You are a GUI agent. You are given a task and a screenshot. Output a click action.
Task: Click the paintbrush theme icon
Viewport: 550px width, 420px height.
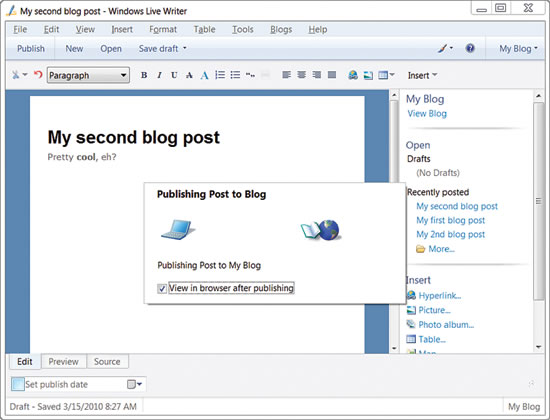point(442,48)
